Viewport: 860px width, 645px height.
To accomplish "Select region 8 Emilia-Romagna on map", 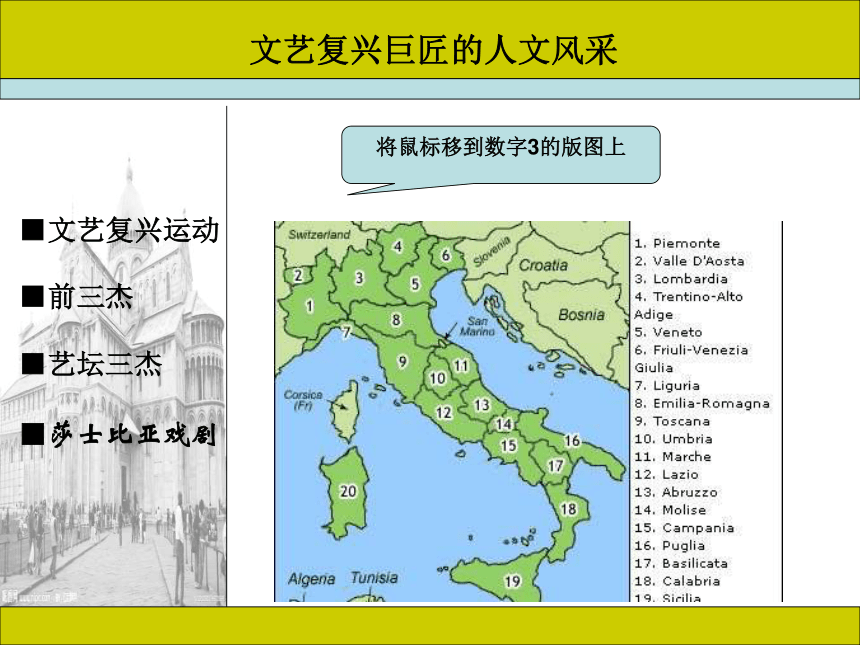I will [396, 320].
